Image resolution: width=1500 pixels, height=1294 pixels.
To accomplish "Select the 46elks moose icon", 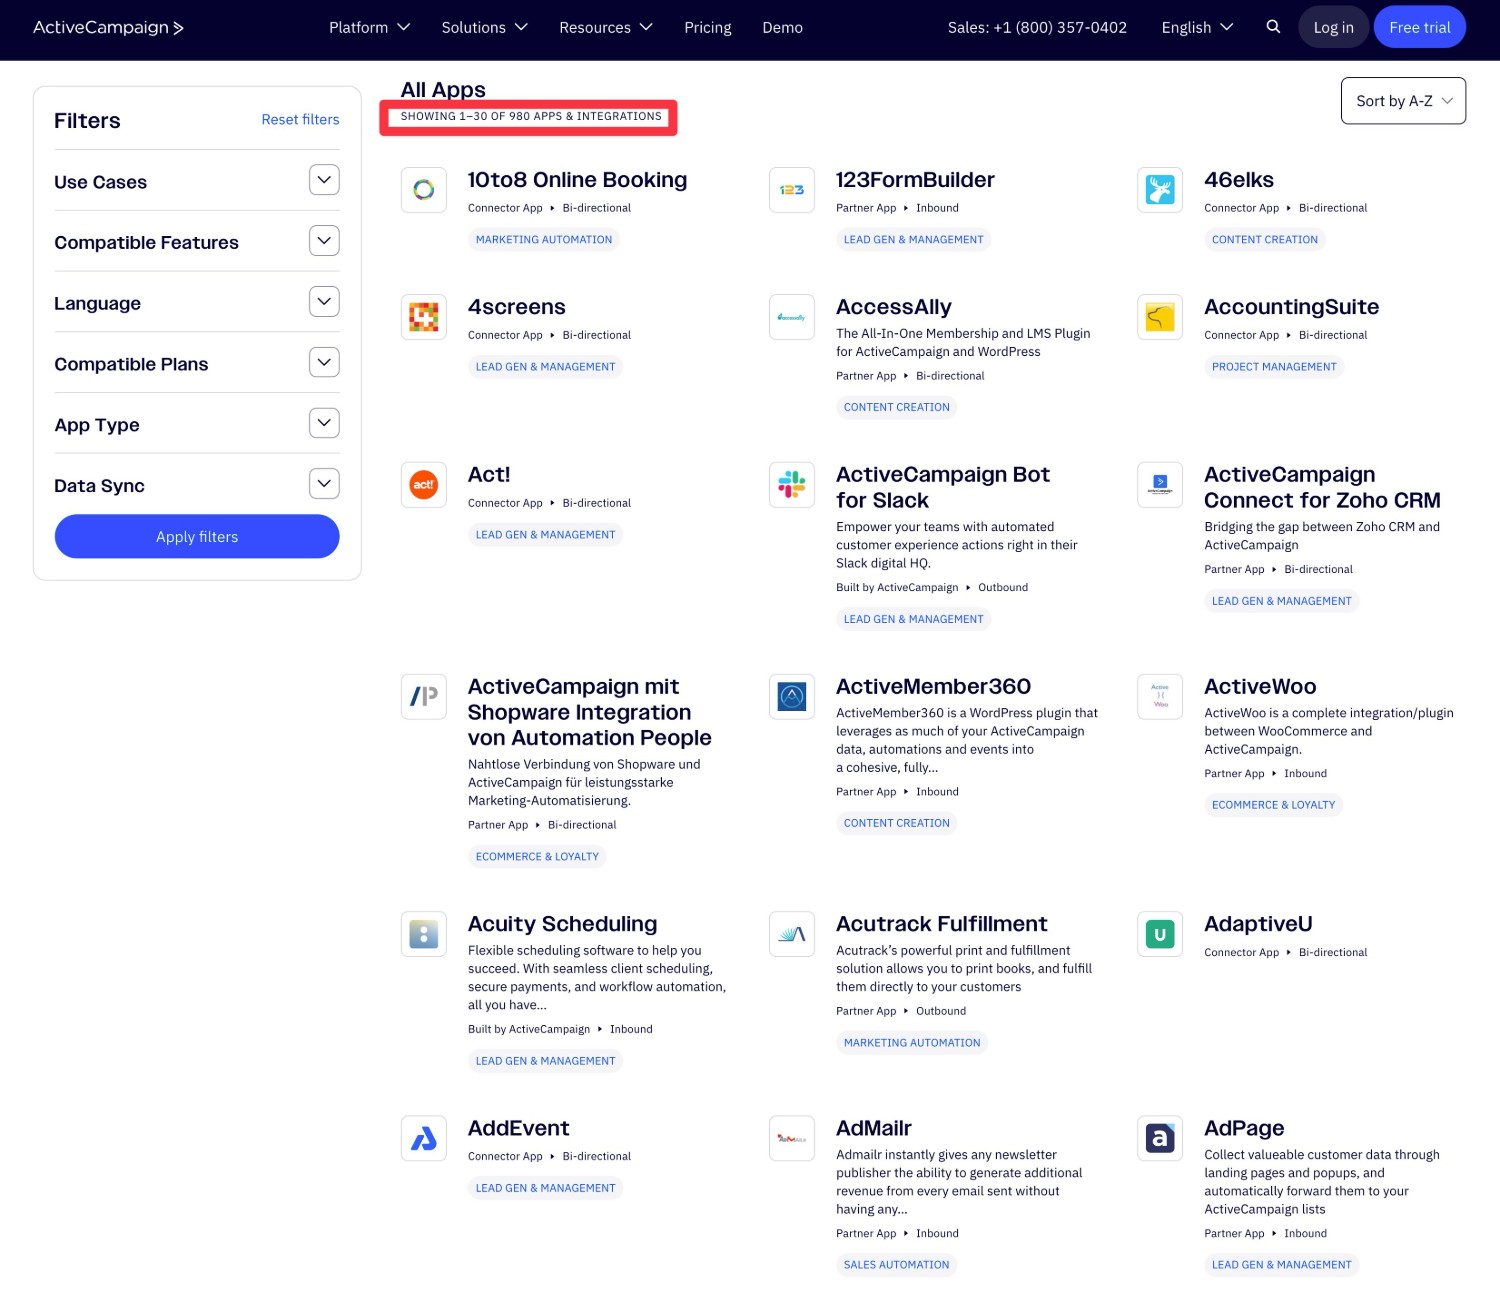I will click(1160, 190).
